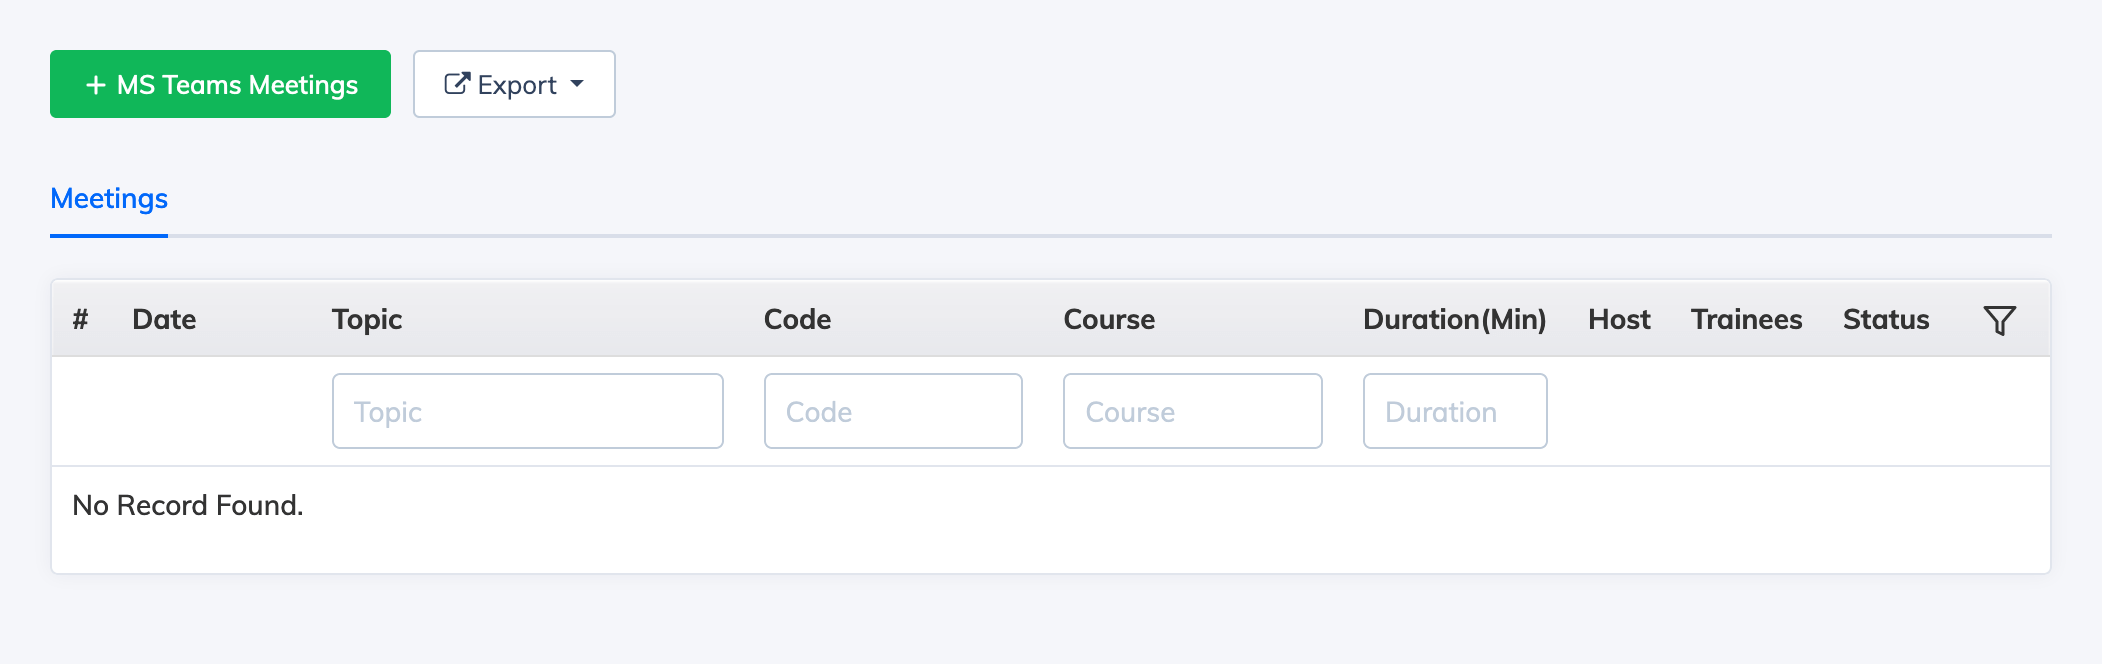Click the funnel filter icon in table header

coord(1999,320)
